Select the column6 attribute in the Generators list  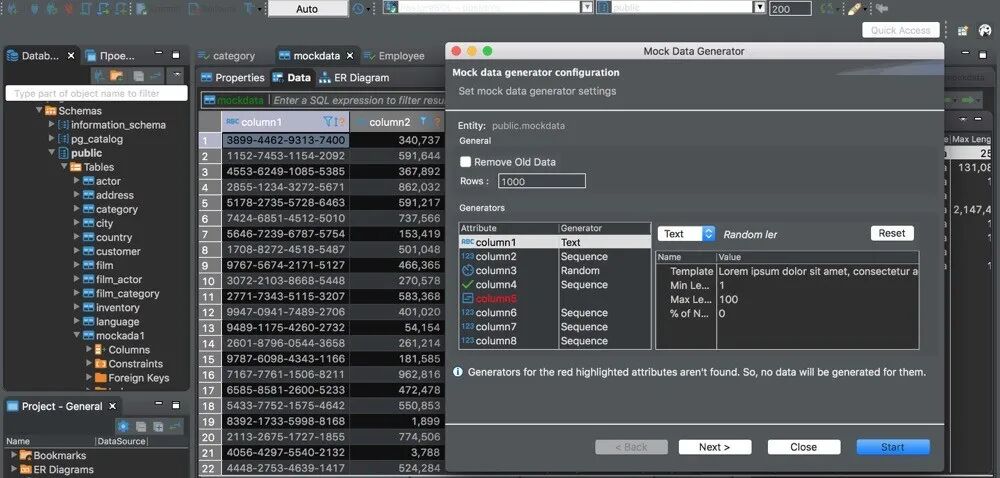554,312
